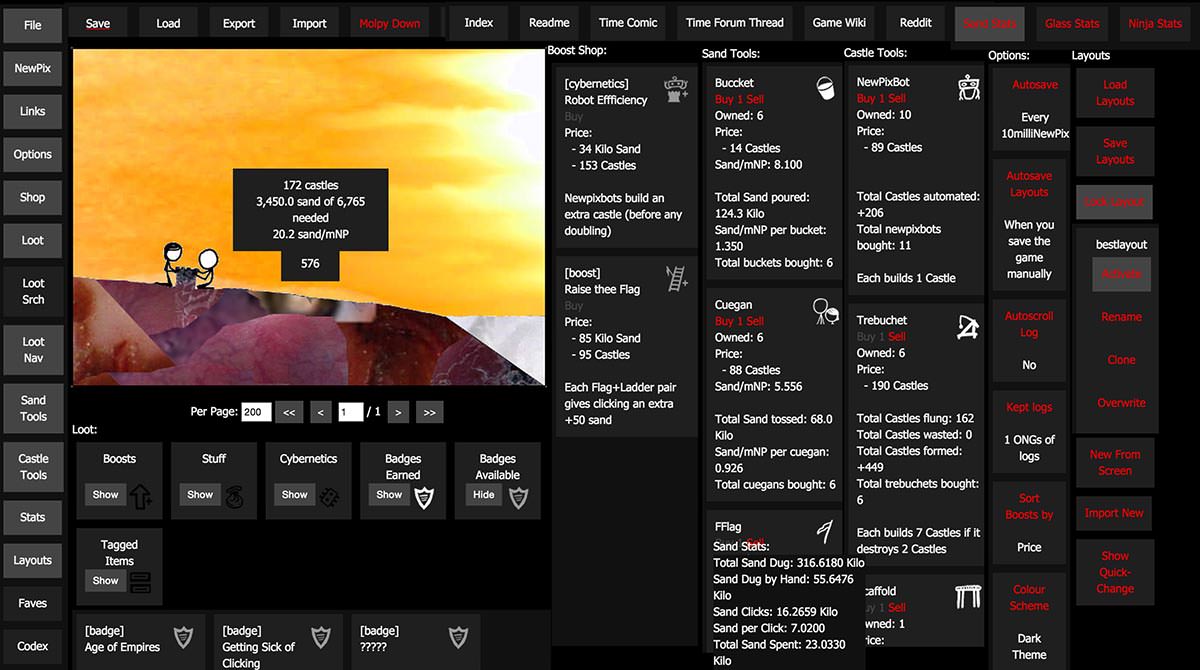
Task: Click the Per Page input field
Action: [x=256, y=412]
